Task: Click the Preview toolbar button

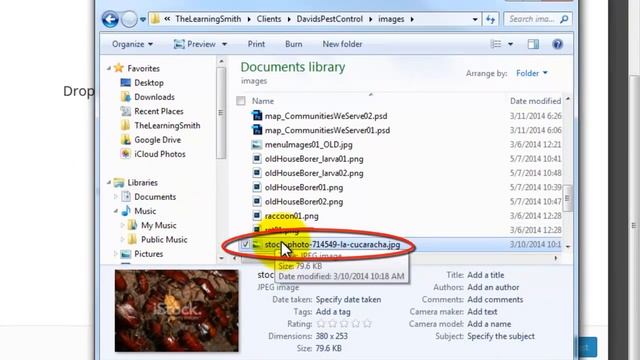Action: [x=195, y=44]
